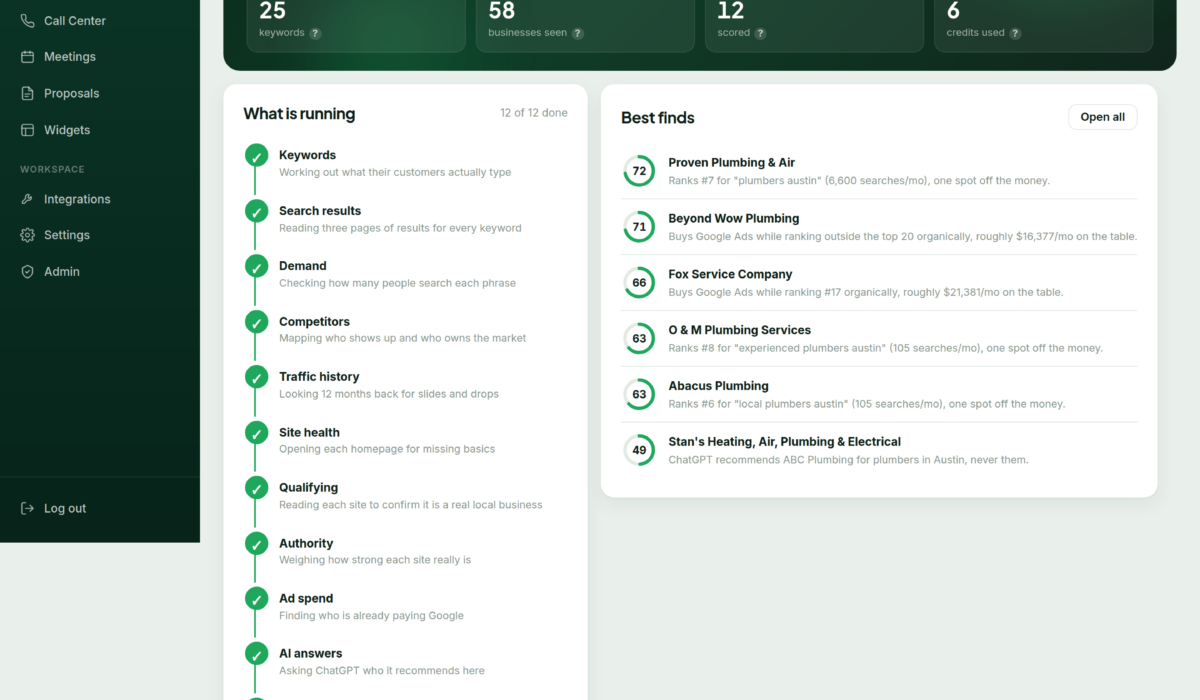
Task: Click the green checkmark for Competitors
Action: tap(256, 323)
